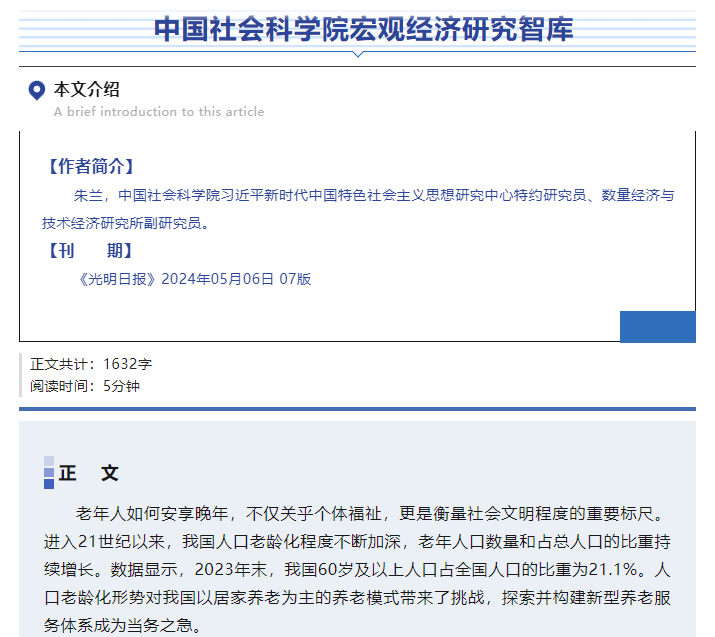
Task: Click the 【刊 期】 heading
Action: [x=90, y=251]
